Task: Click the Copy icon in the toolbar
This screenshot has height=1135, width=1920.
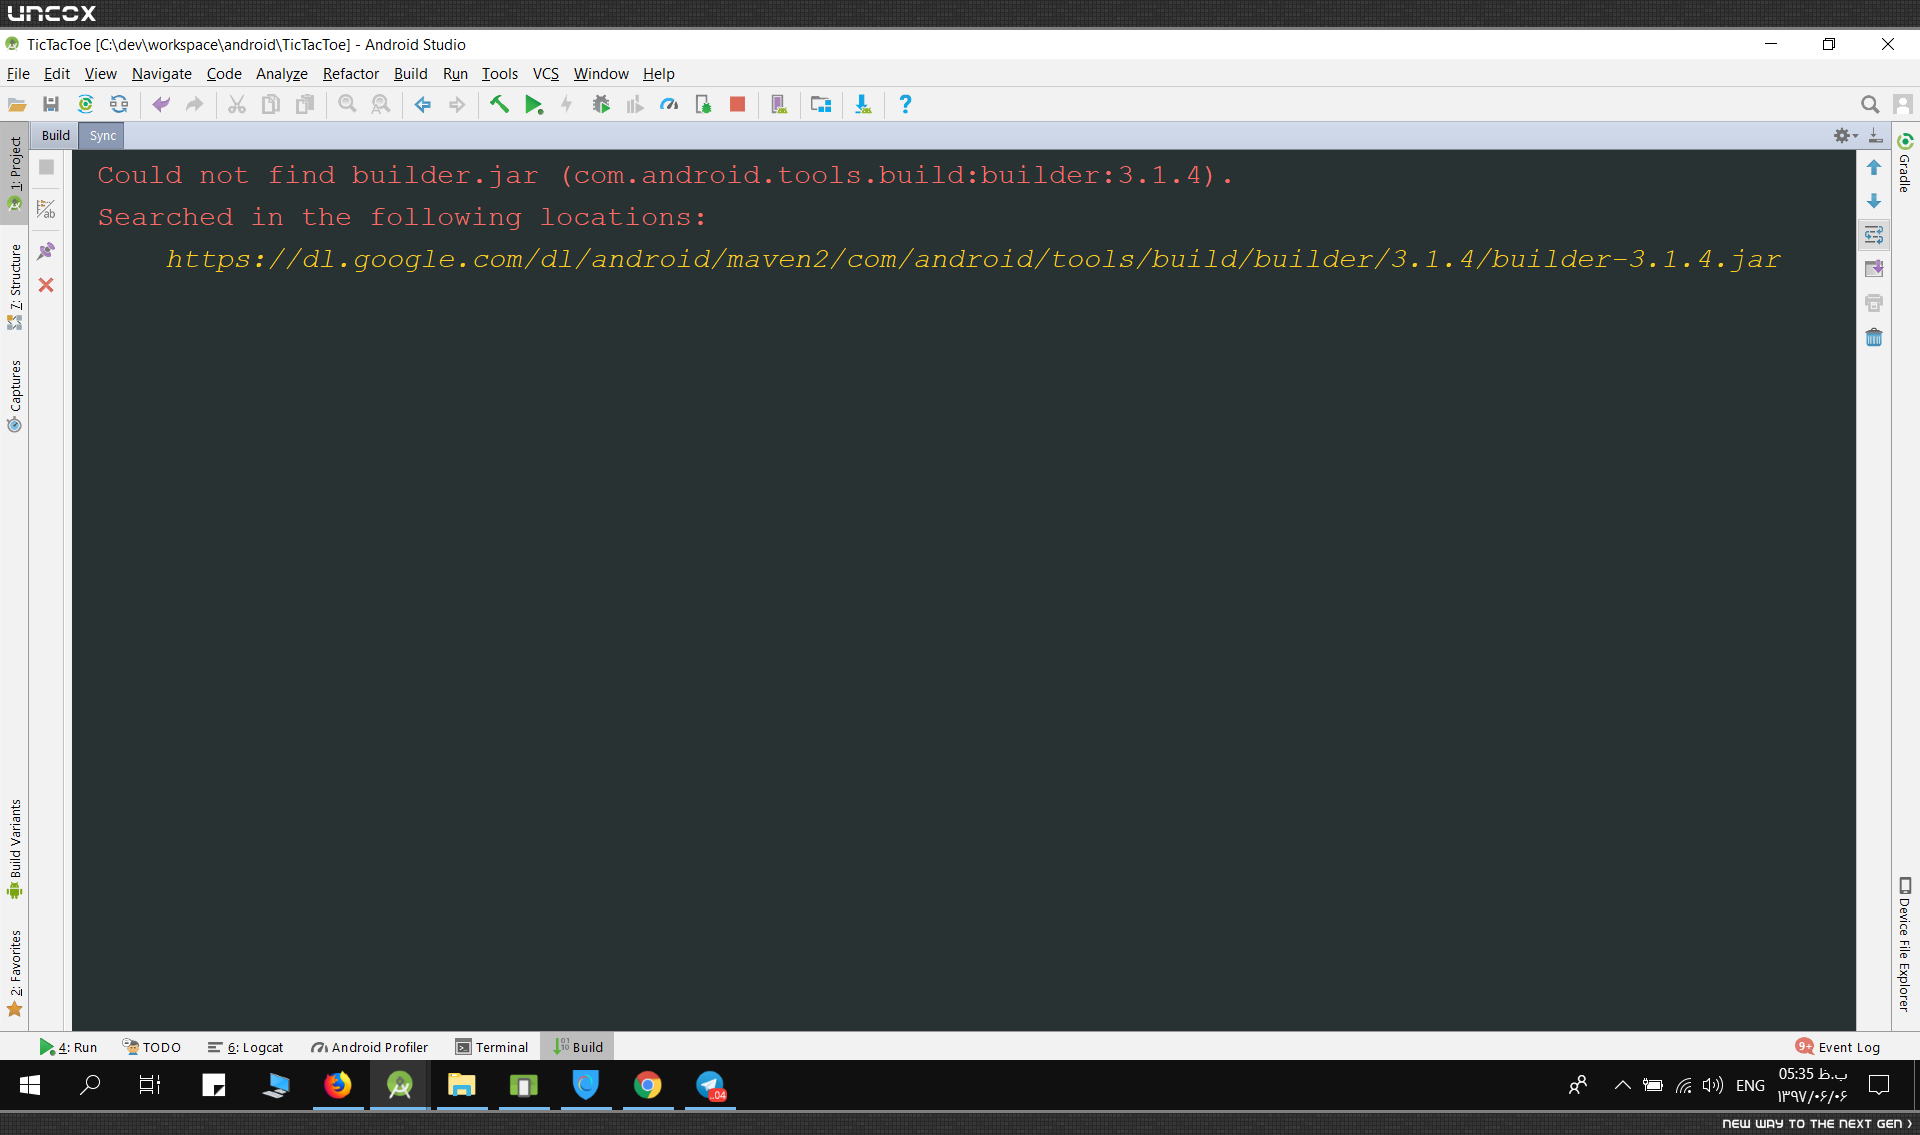Action: (271, 104)
